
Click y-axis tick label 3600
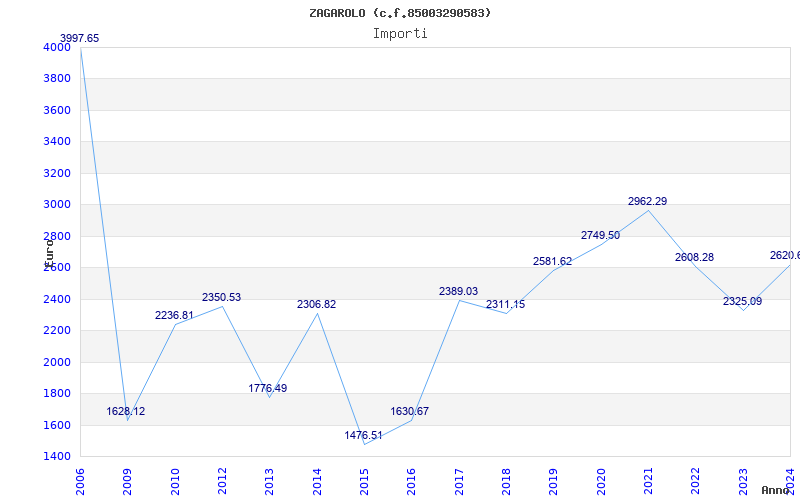click(x=57, y=110)
